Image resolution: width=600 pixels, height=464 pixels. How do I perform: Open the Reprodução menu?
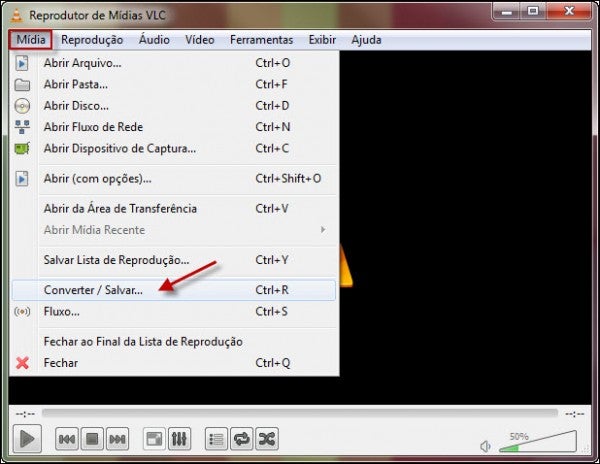pos(92,40)
